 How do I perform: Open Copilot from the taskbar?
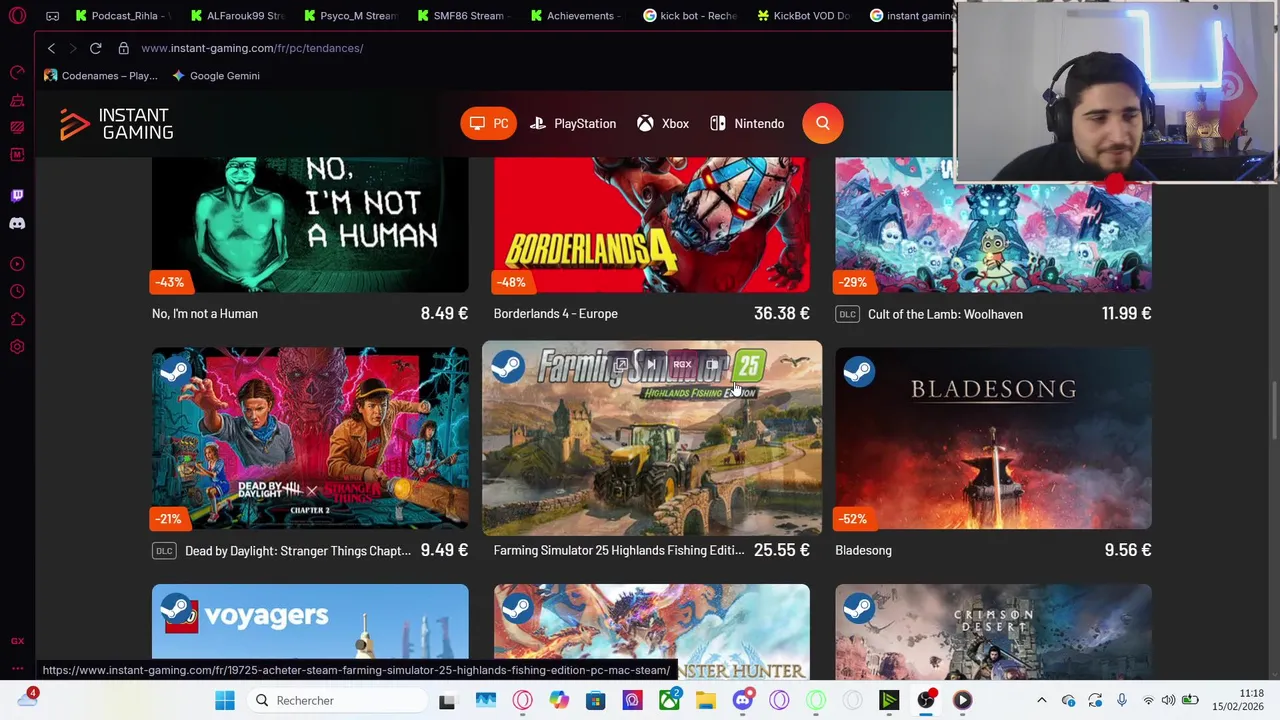pyautogui.click(x=559, y=700)
